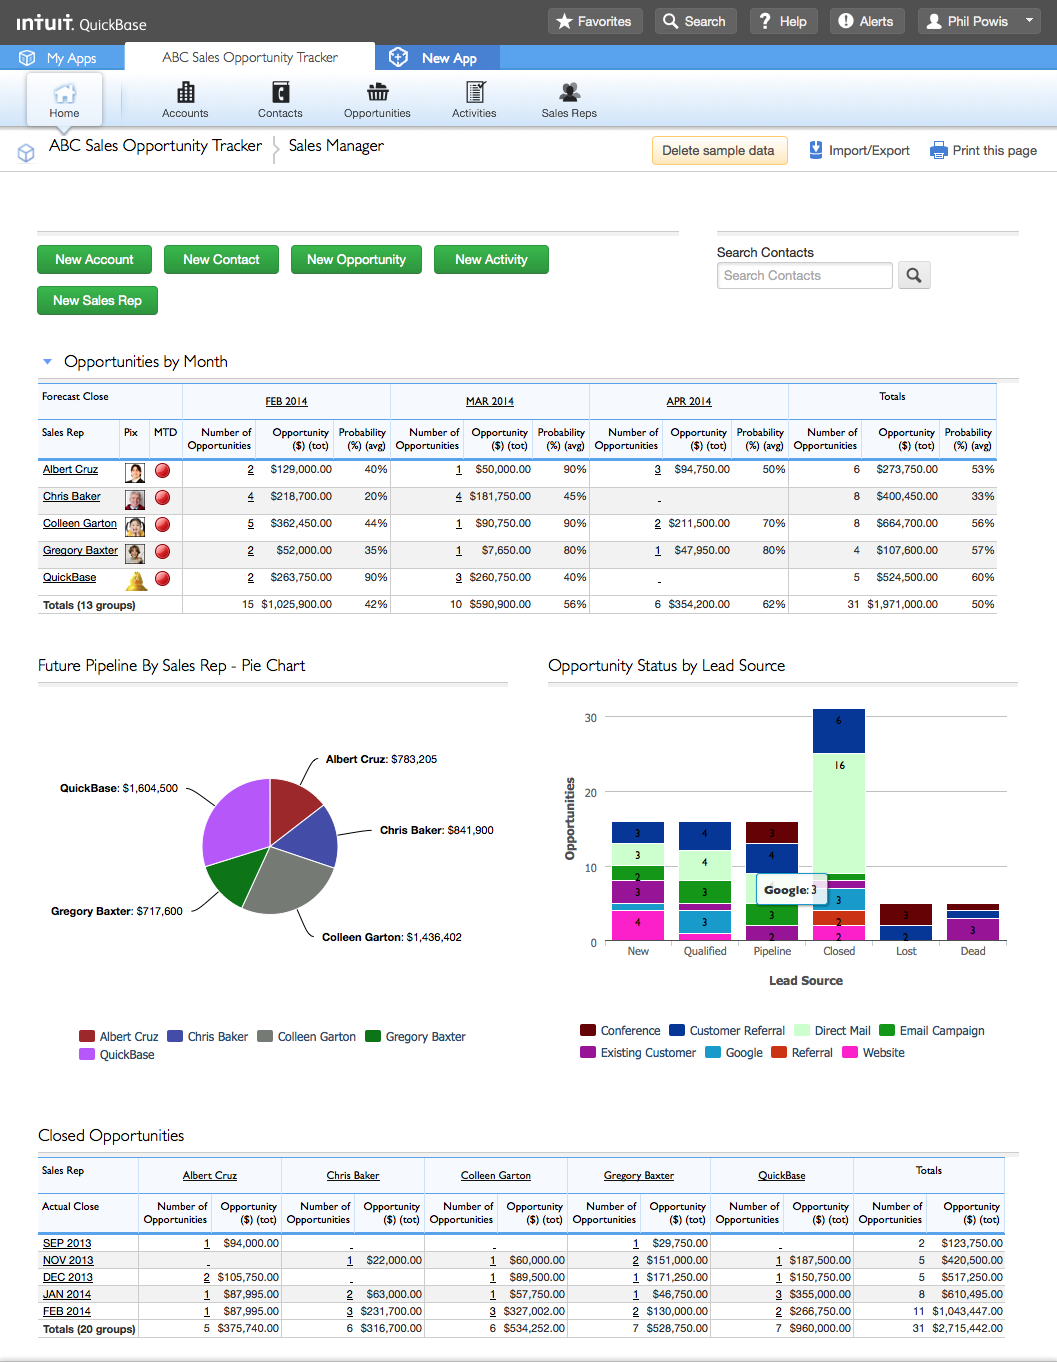
Task: Collapse the Opportunities by Month section
Action: coord(47,362)
